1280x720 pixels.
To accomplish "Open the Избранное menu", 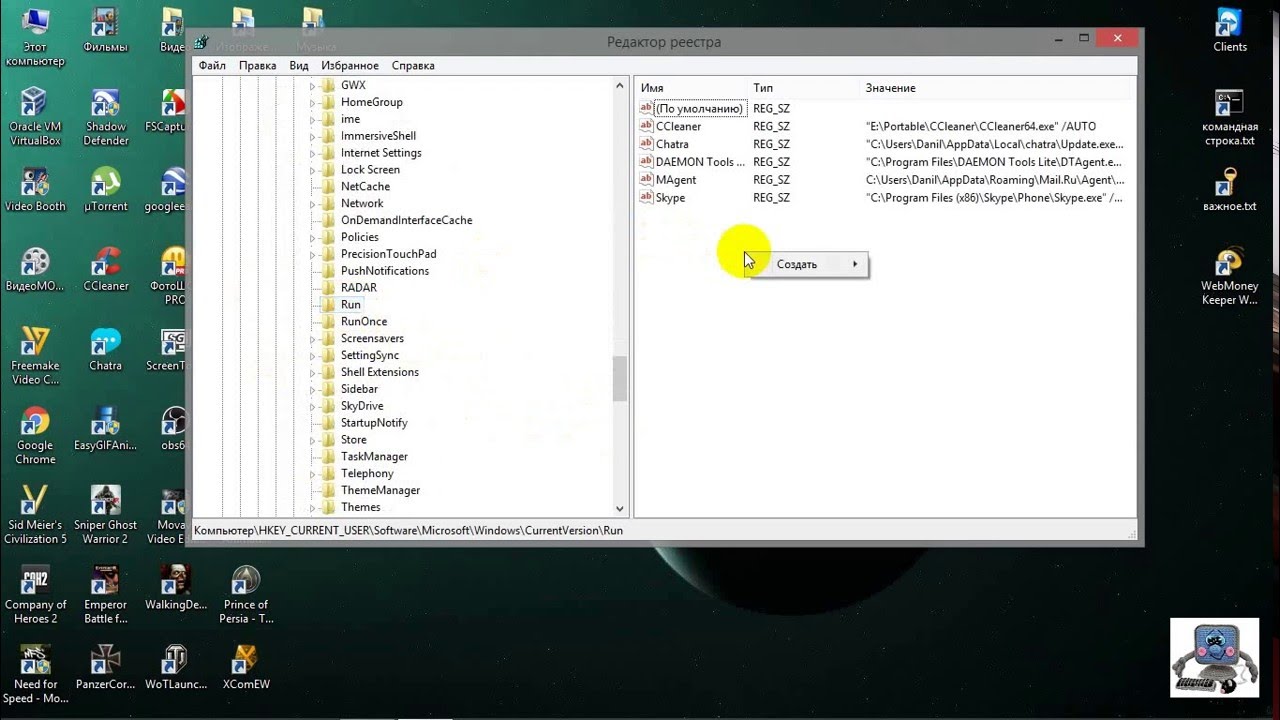I will [x=350, y=65].
